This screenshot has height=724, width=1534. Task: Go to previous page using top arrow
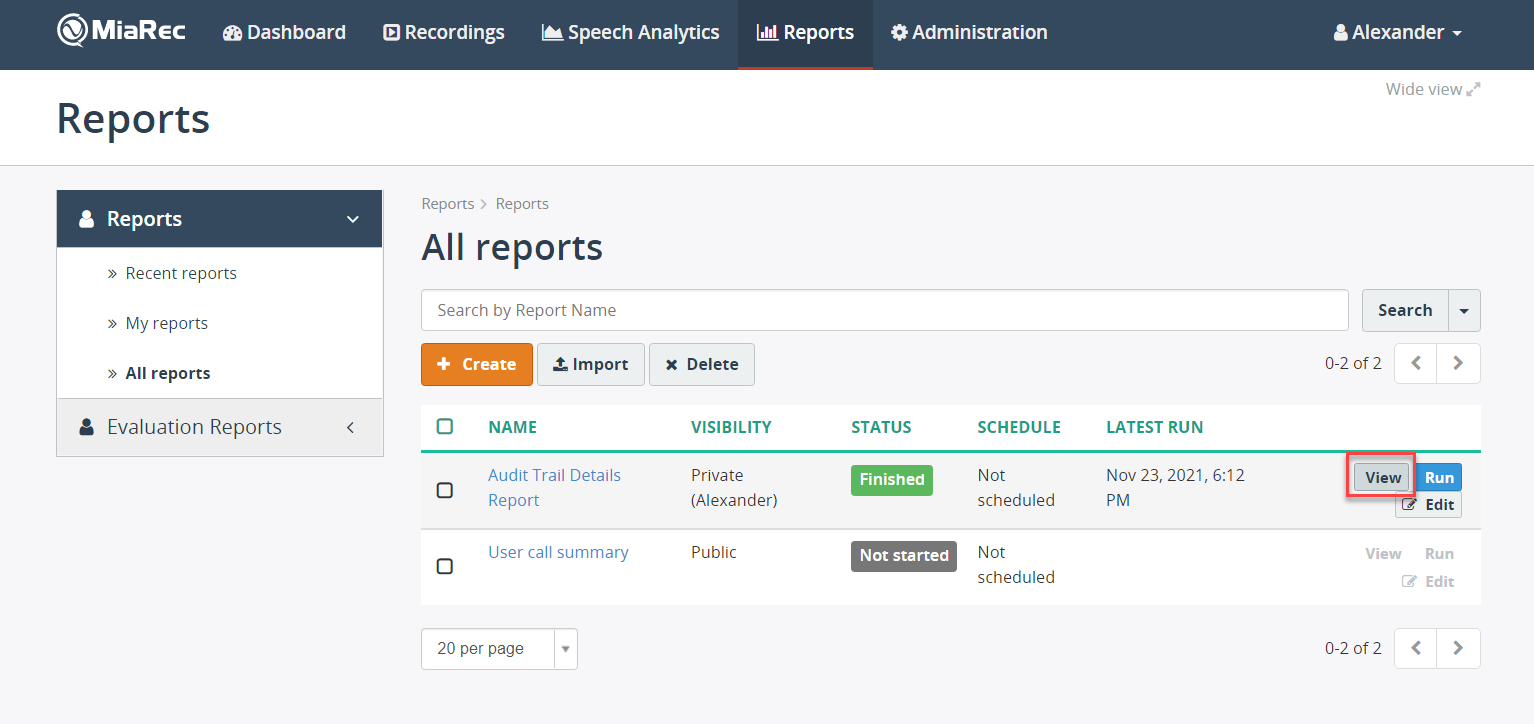[1416, 364]
